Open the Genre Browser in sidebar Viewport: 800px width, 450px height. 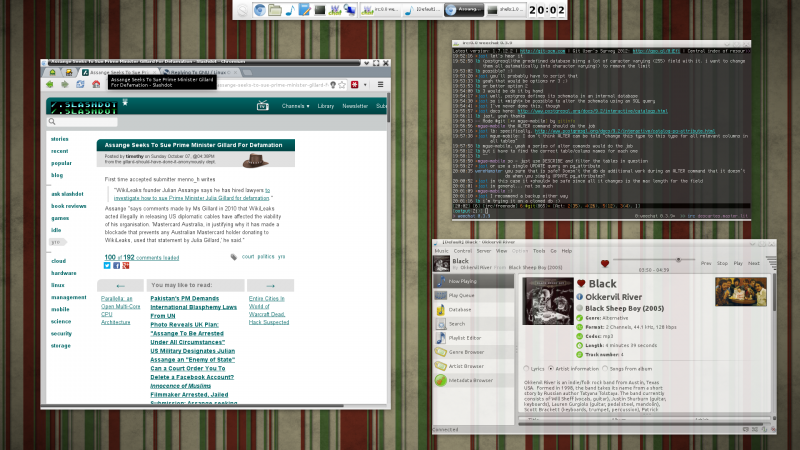(473, 352)
